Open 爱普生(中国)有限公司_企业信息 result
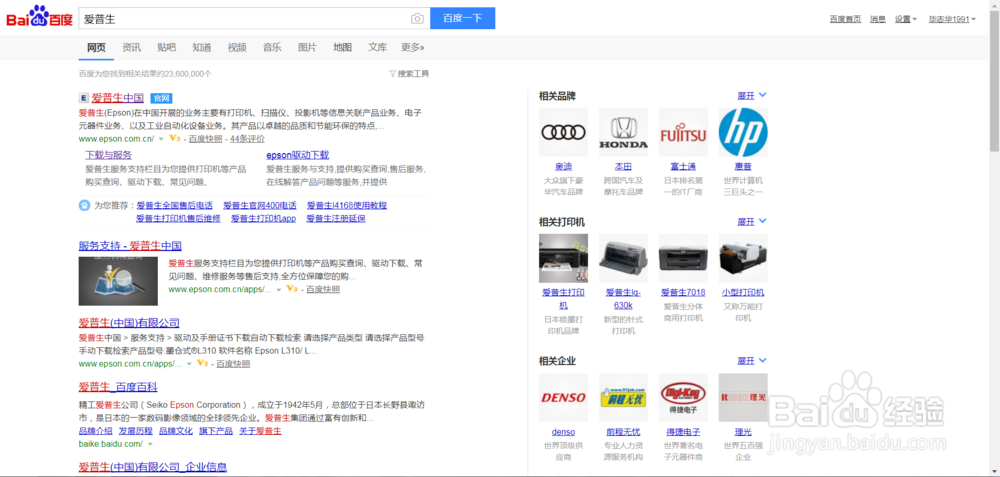The image size is (1000, 477). [153, 467]
